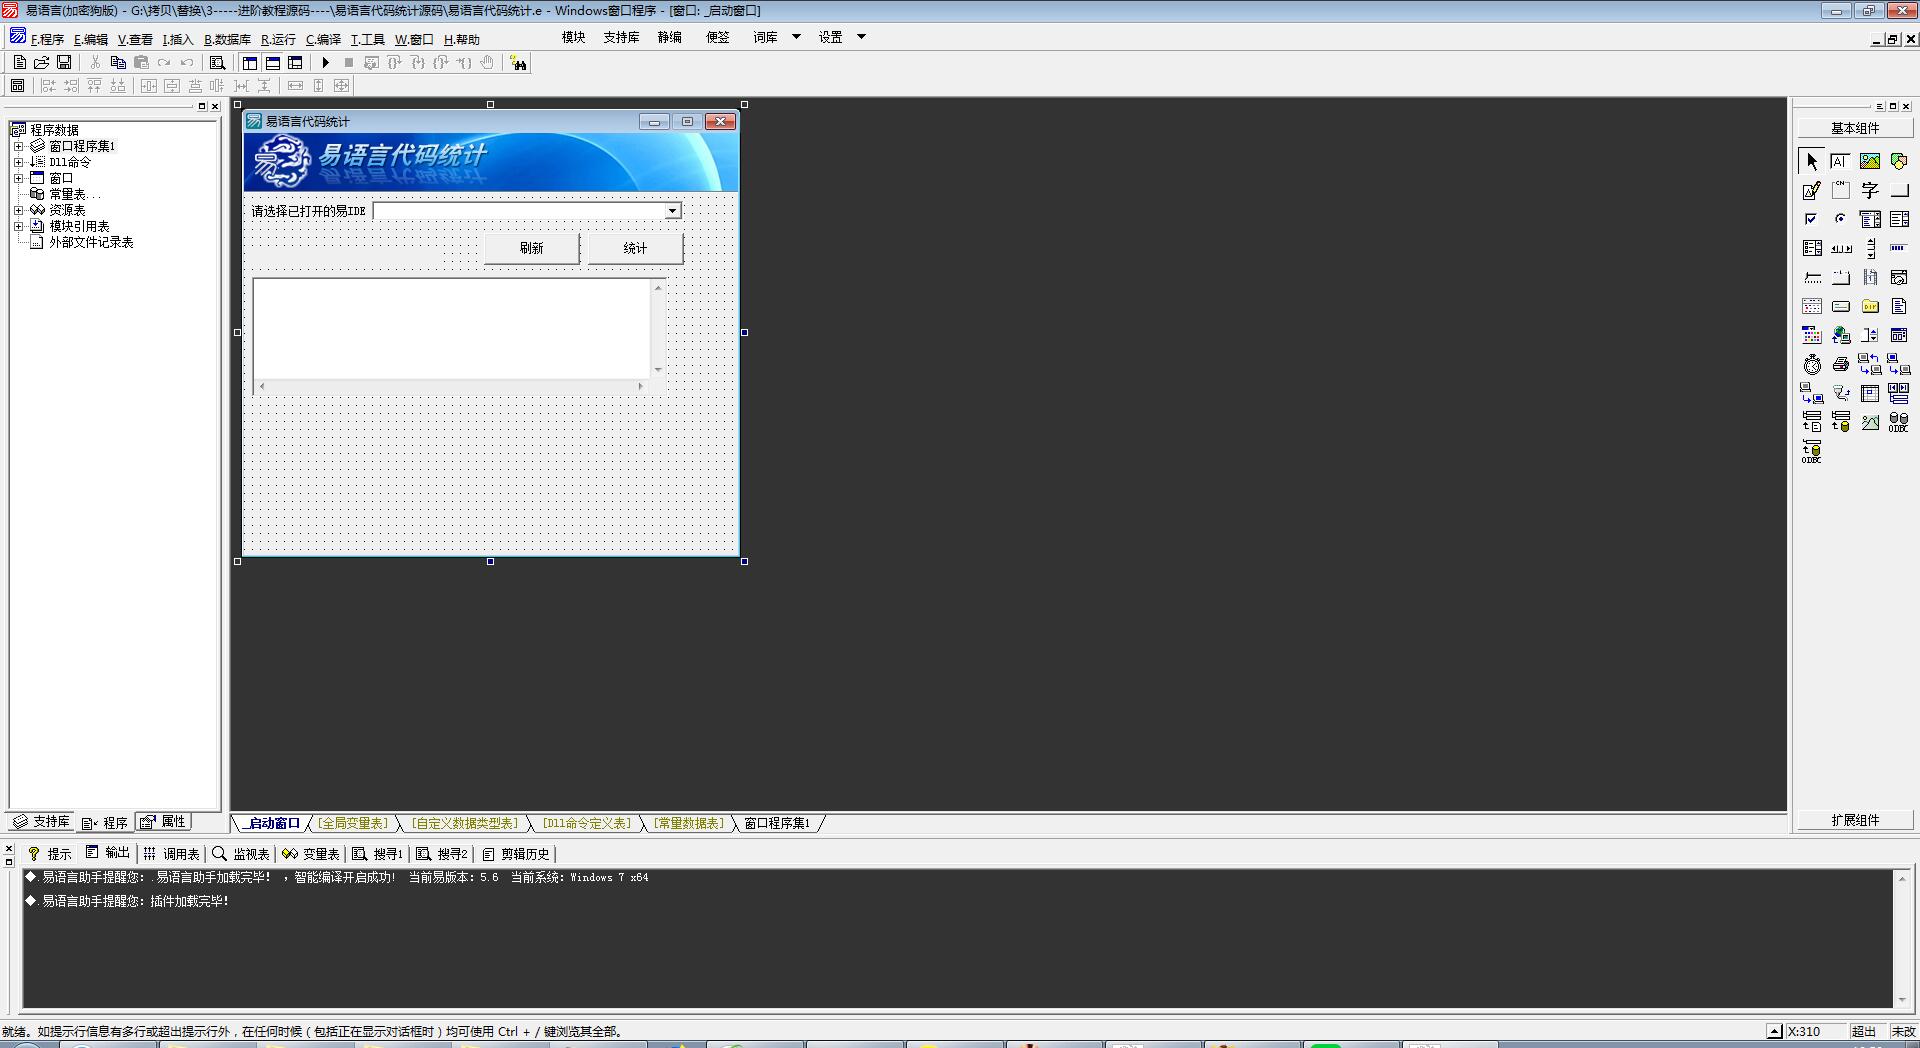Open the dropdown arrow next to 设置
Screen dimensions: 1920x1048
[861, 37]
